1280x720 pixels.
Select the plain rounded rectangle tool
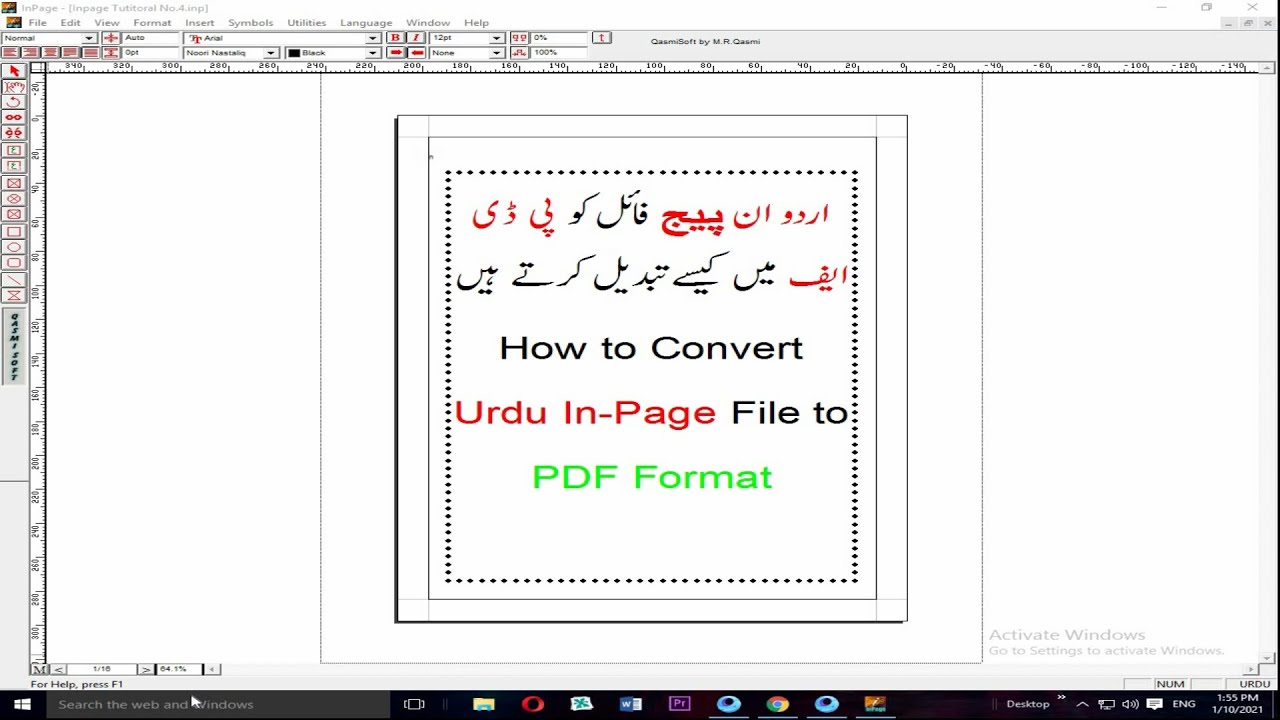coord(14,262)
